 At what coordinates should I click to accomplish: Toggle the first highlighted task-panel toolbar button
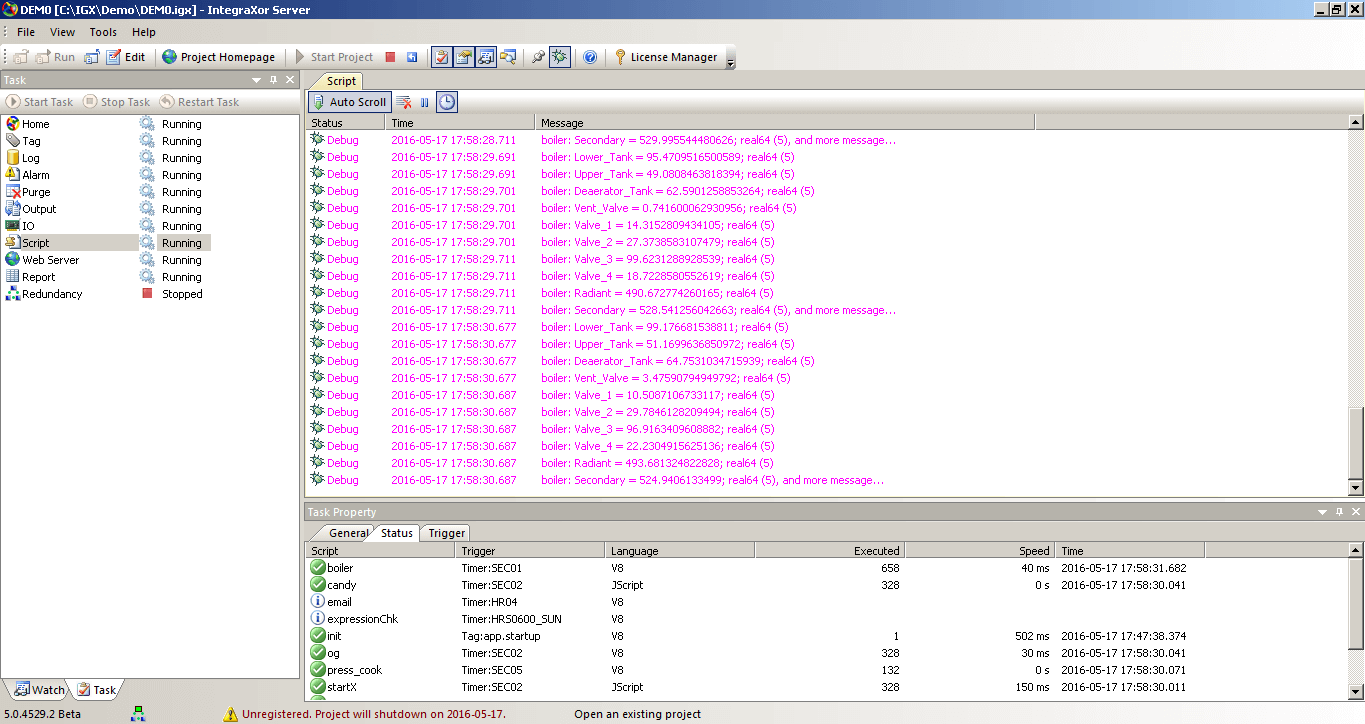[441, 57]
